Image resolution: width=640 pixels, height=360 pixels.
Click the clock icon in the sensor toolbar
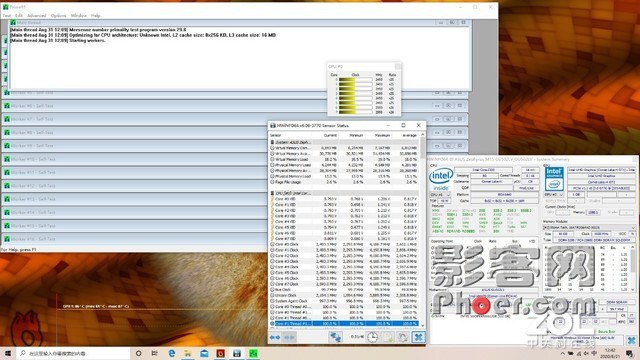coord(373,337)
